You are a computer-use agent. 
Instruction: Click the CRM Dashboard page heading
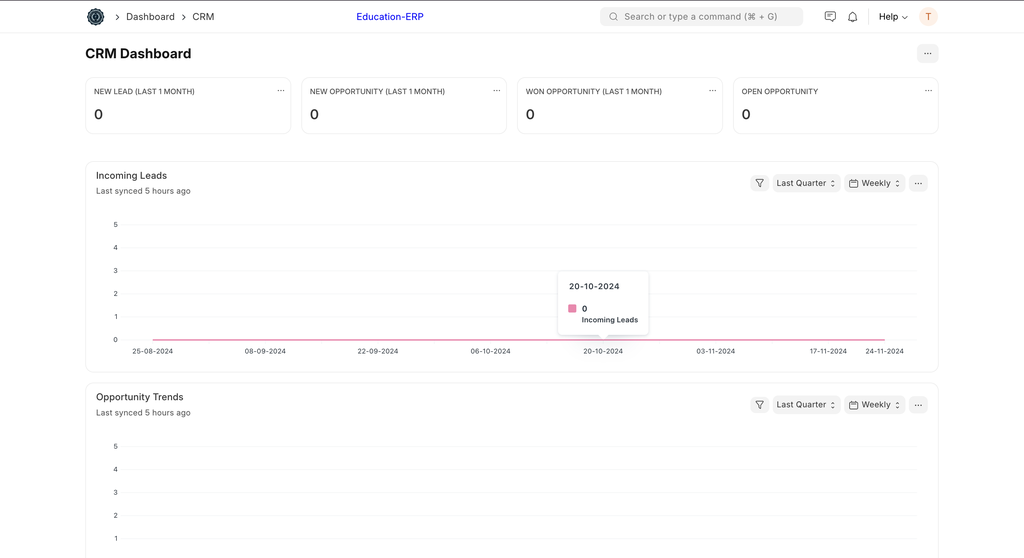tap(138, 54)
